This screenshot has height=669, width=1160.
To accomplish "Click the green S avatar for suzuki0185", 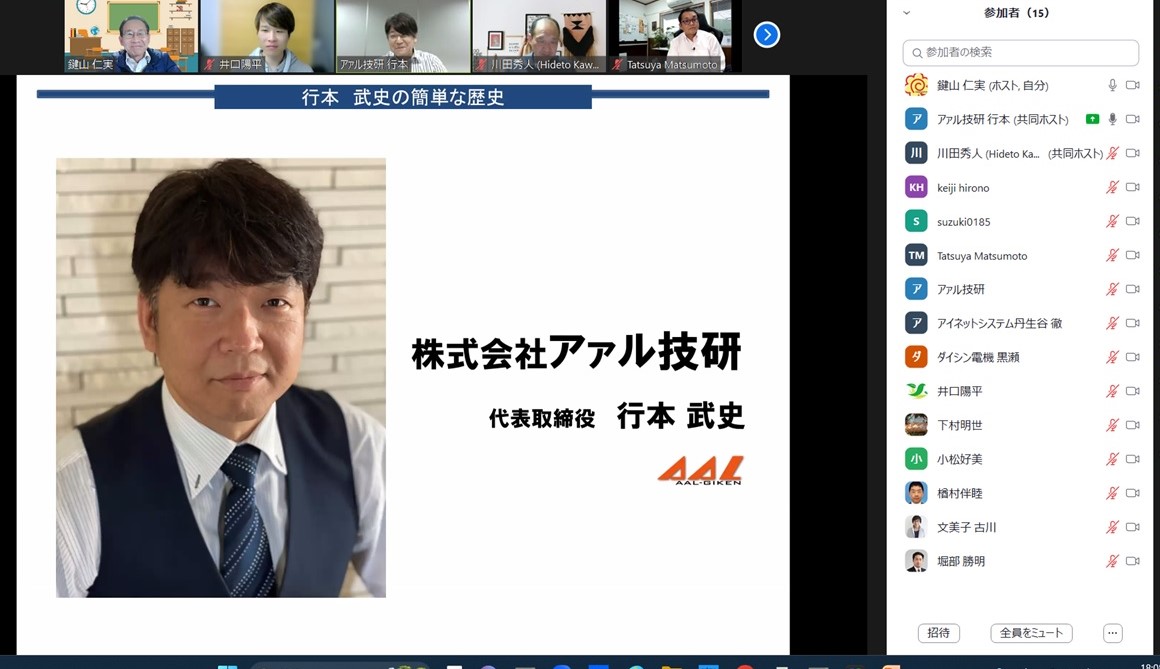I will coord(916,221).
